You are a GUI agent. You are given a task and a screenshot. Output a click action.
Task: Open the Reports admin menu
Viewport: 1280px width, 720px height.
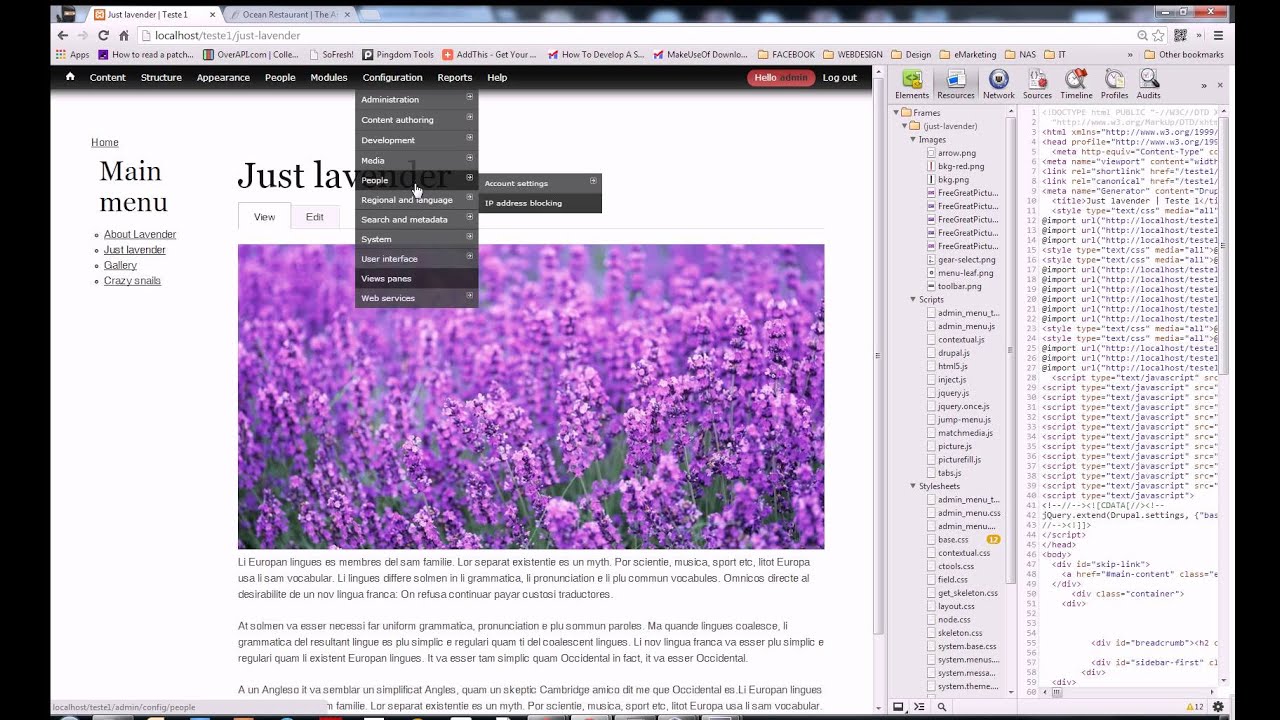(x=454, y=77)
